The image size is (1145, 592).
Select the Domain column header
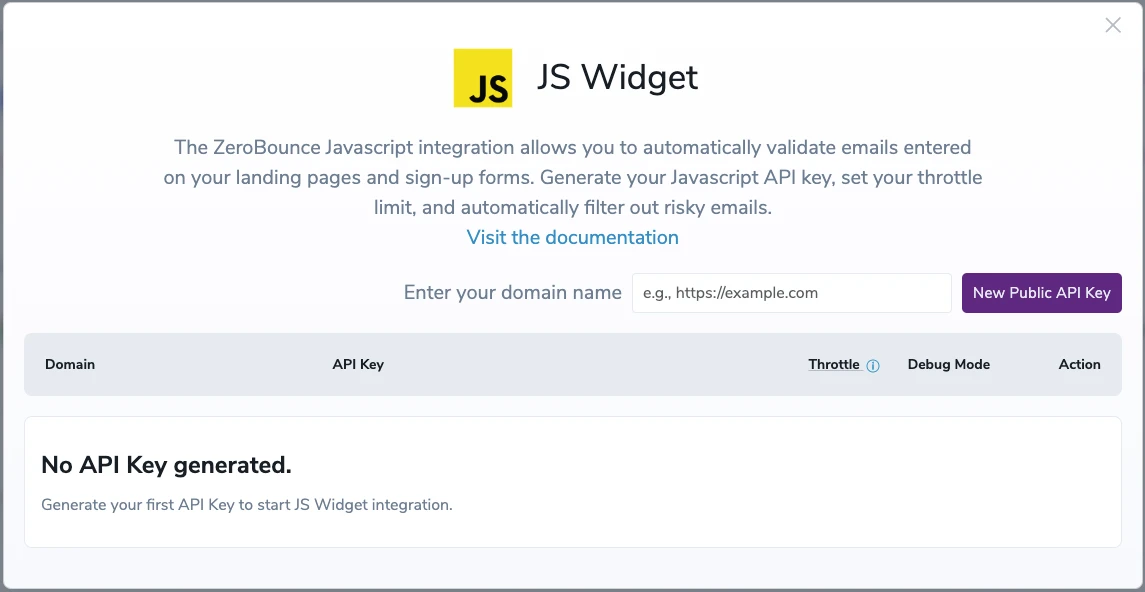tap(69, 364)
